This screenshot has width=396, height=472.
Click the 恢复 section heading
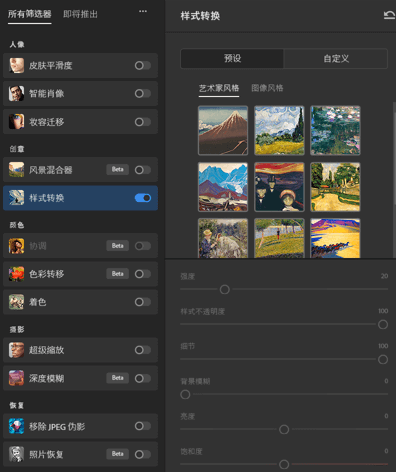click(x=17, y=405)
